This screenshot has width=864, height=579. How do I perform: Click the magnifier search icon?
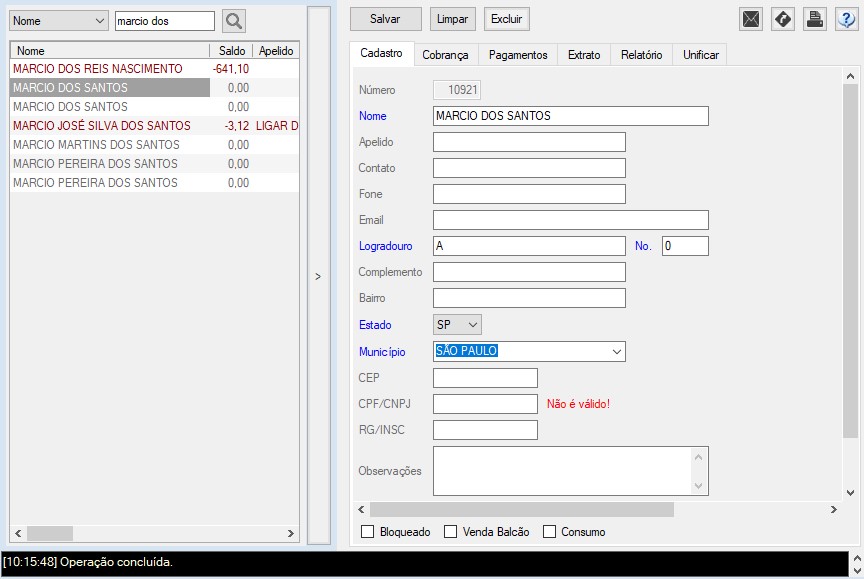pyautogui.click(x=233, y=21)
